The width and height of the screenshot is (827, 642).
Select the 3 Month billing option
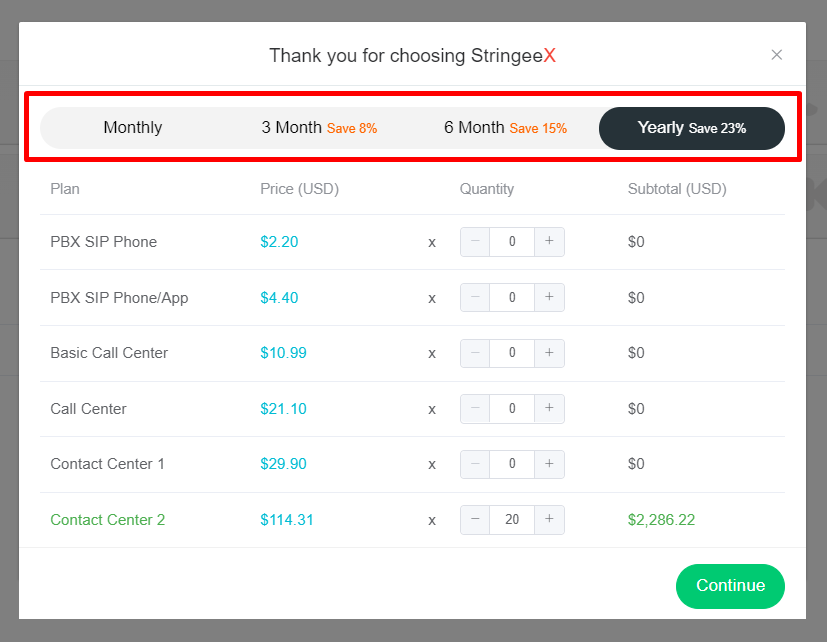pyautogui.click(x=319, y=128)
